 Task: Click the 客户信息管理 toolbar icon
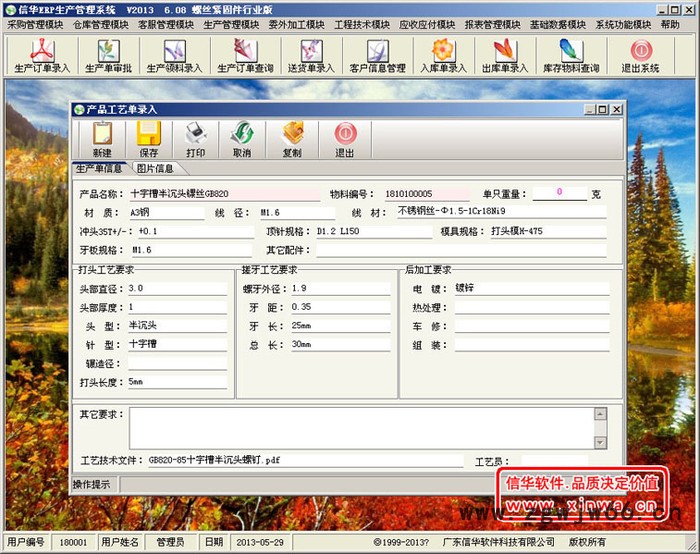coord(377,55)
